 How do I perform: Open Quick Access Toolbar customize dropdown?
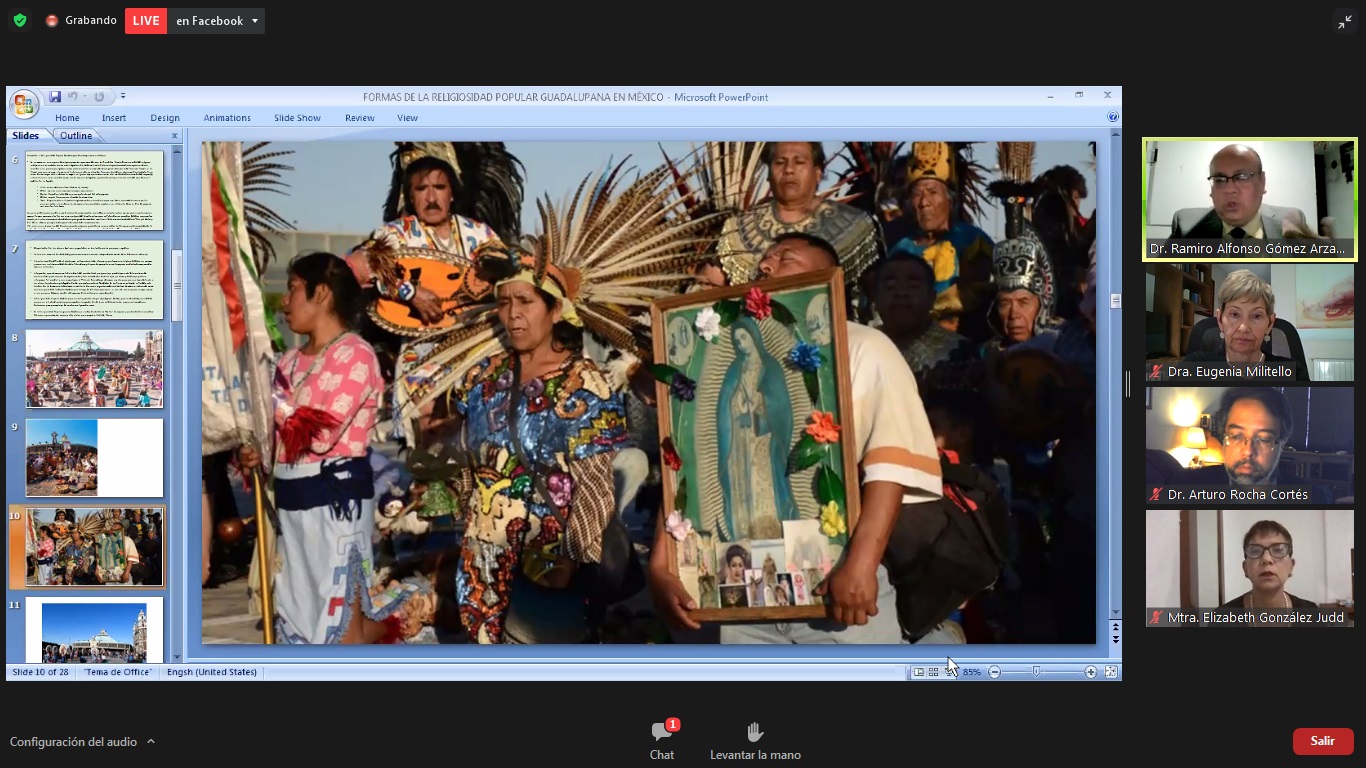coord(123,97)
